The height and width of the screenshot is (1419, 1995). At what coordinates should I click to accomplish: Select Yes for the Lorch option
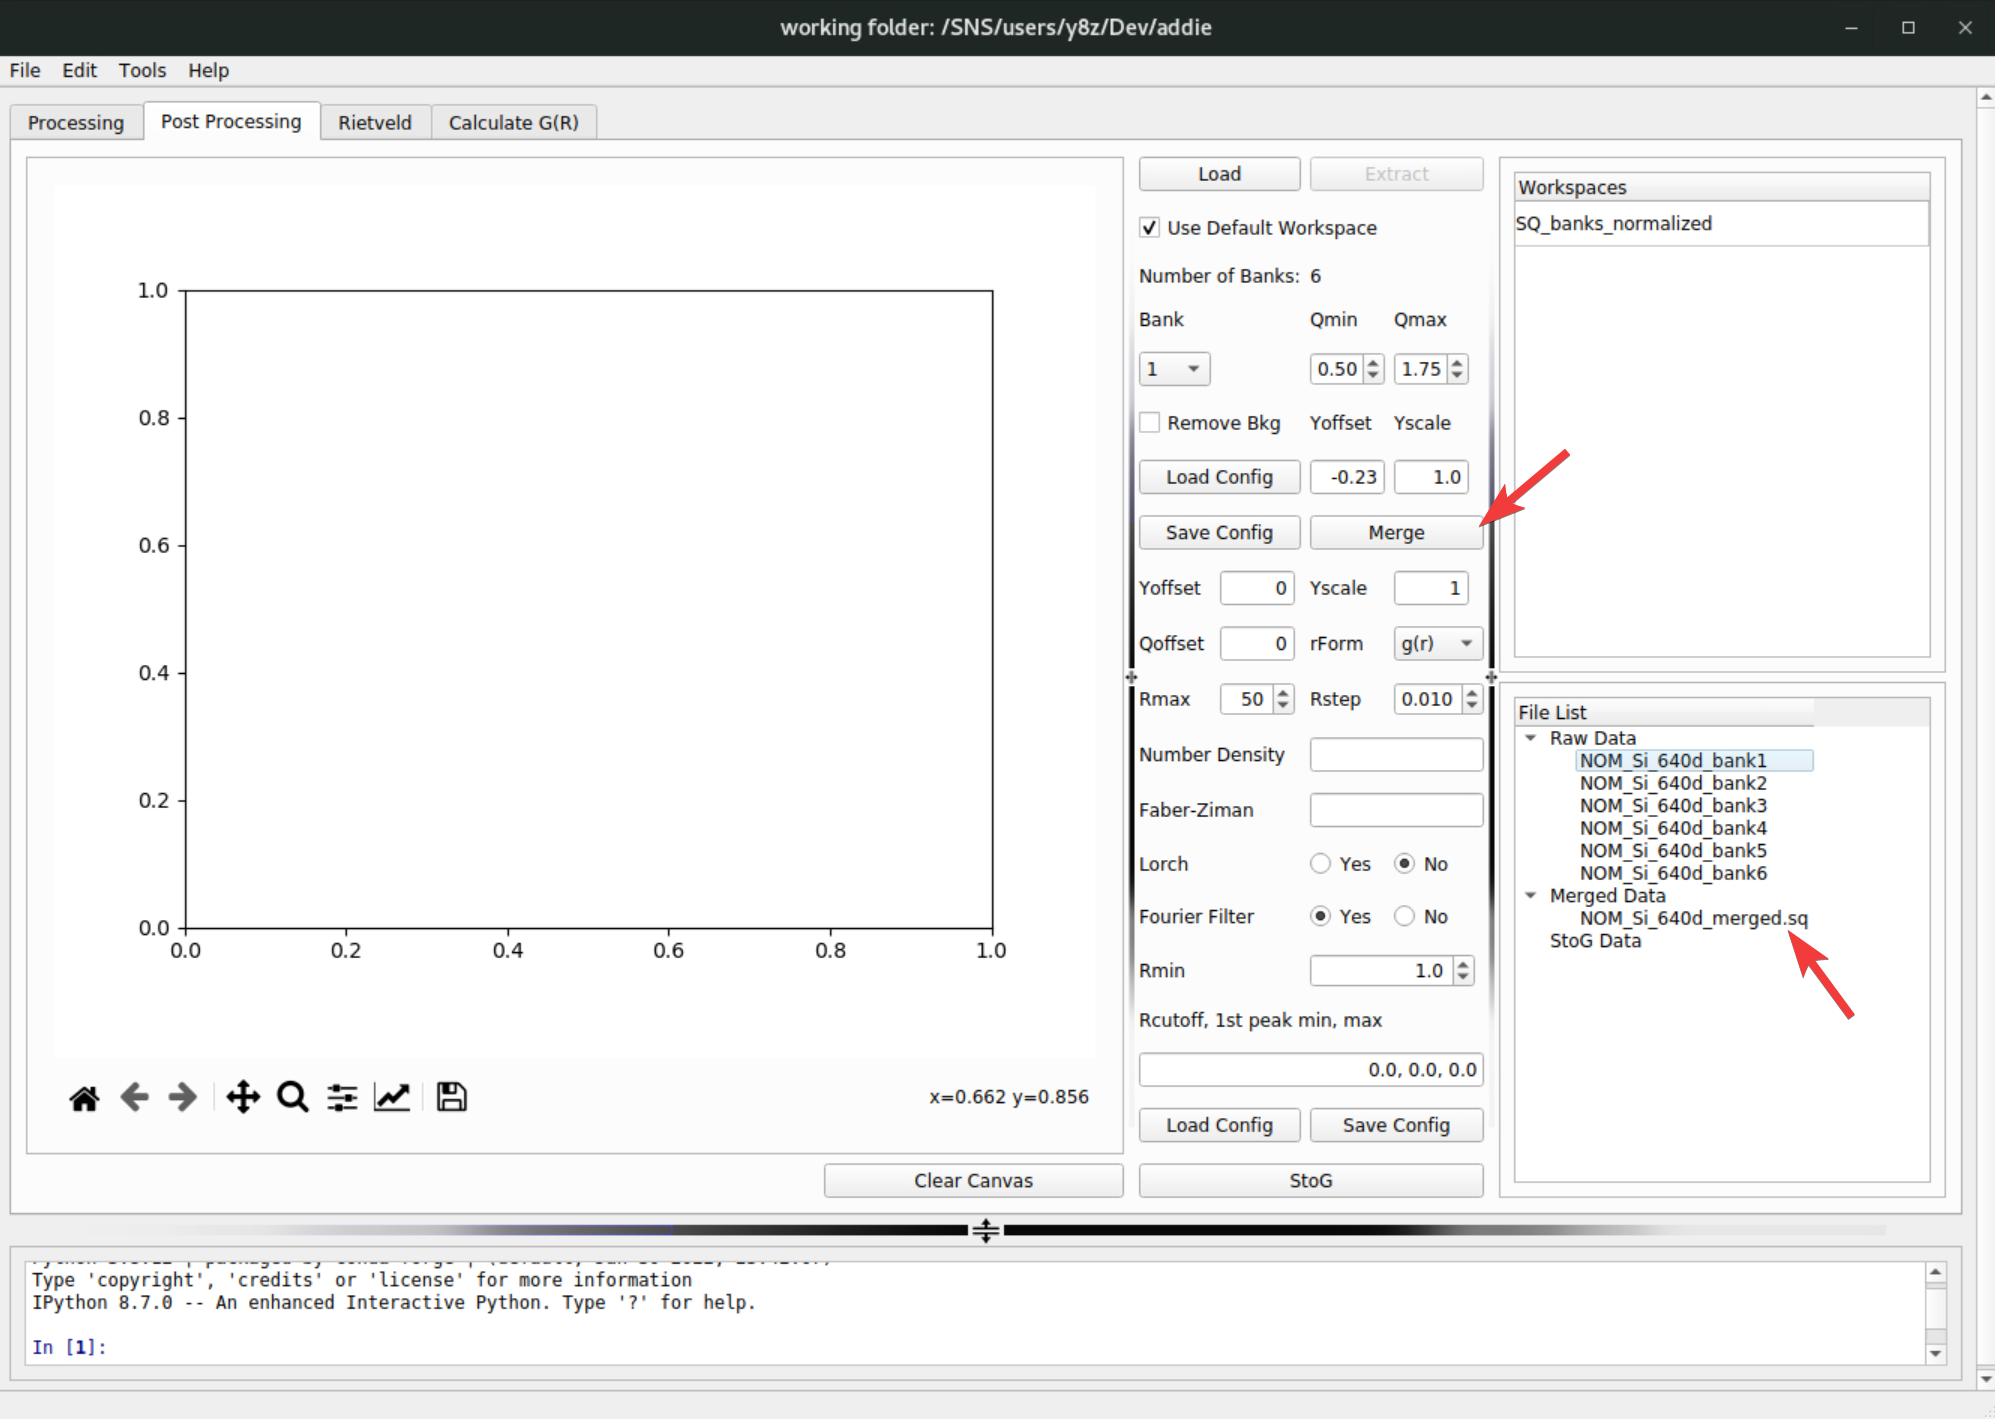pyautogui.click(x=1320, y=864)
